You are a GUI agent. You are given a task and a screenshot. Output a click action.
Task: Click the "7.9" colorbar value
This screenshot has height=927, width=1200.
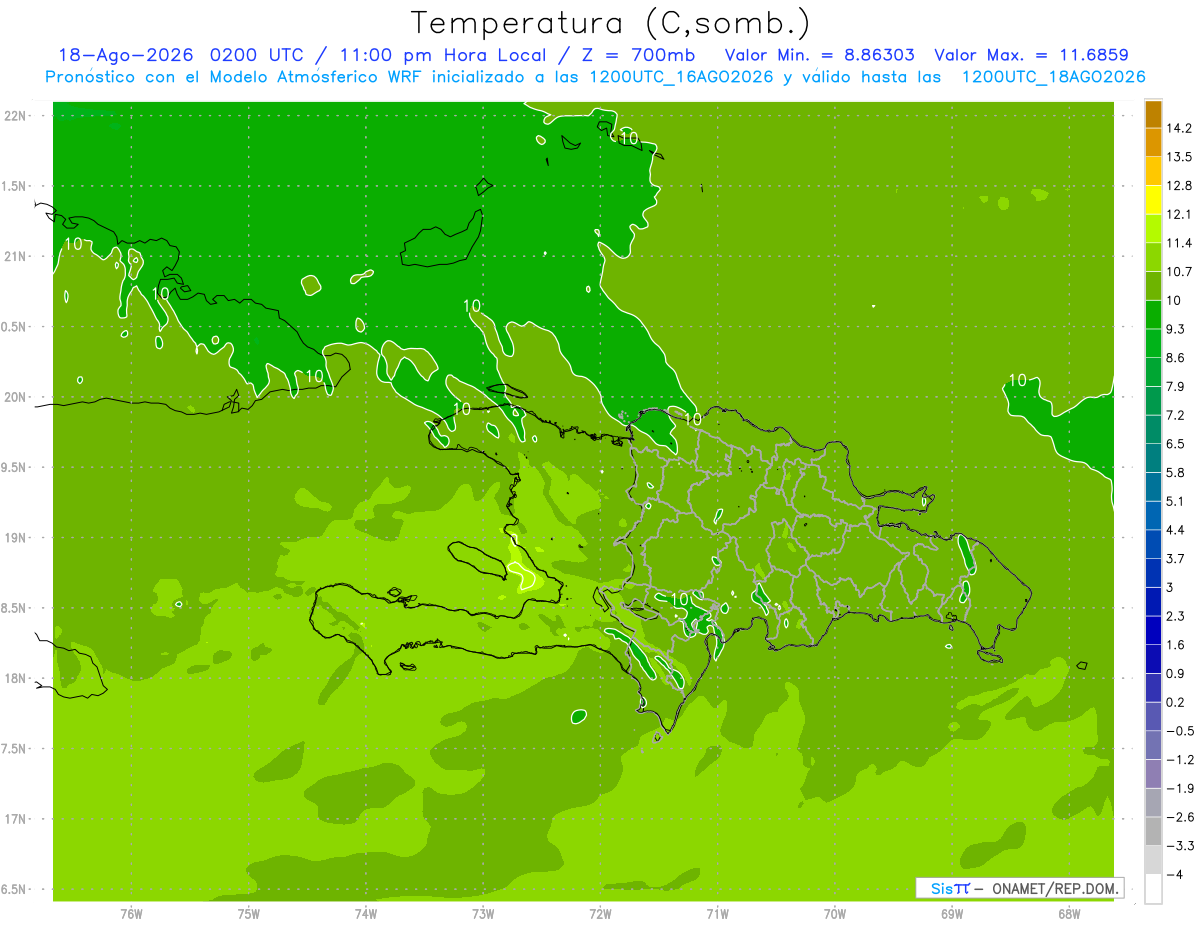tap(1175, 386)
